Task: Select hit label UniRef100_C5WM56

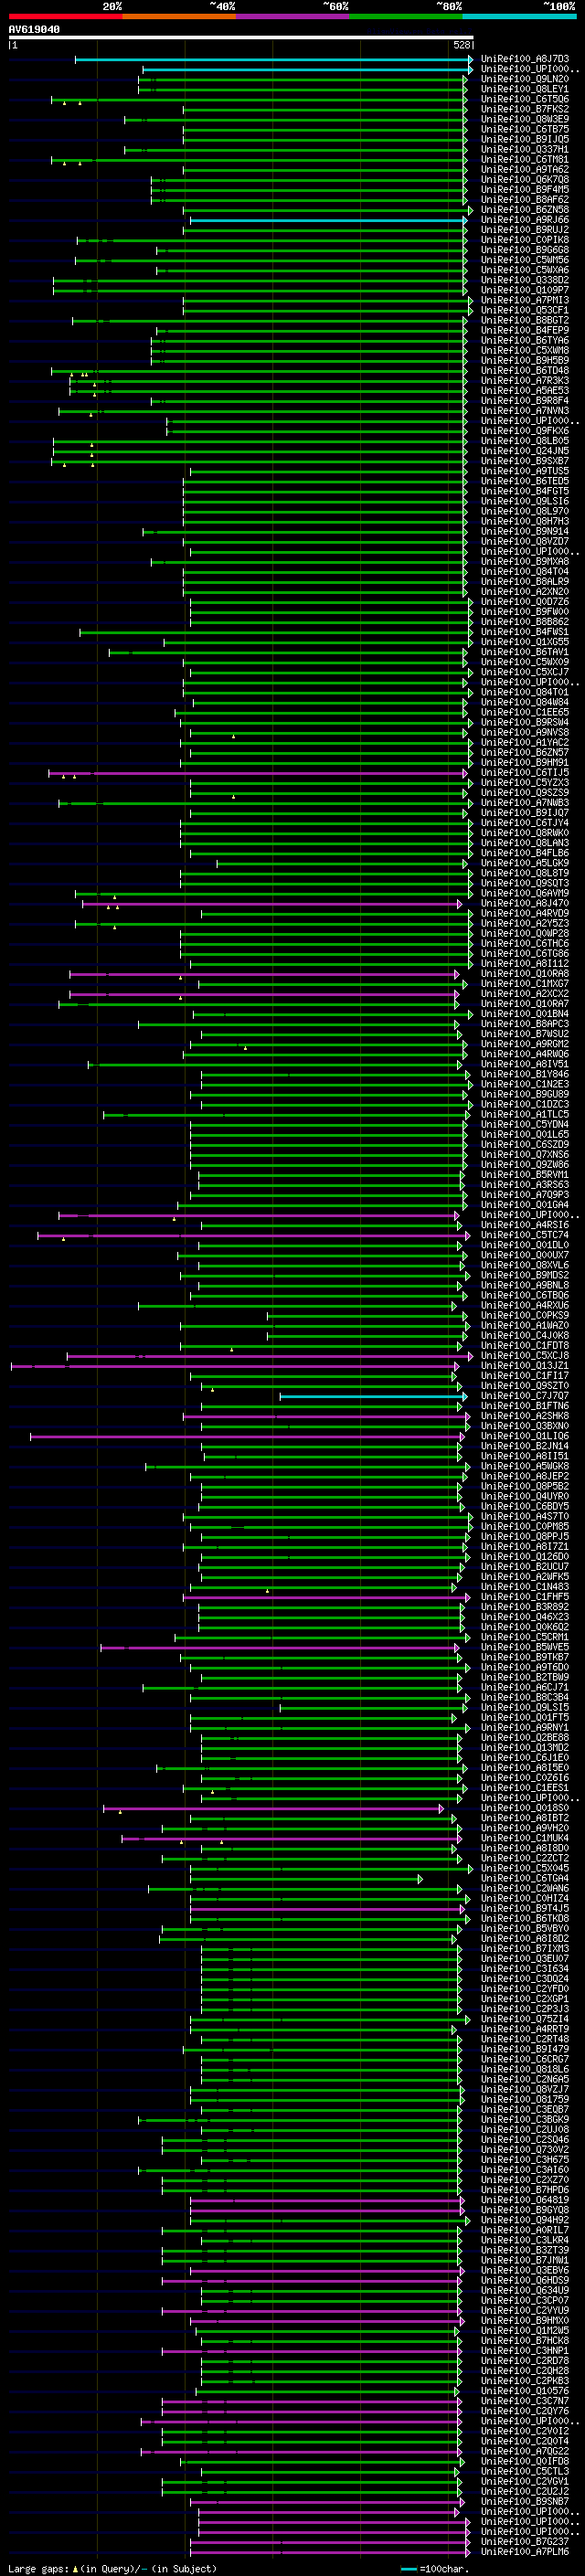Action: (x=525, y=260)
